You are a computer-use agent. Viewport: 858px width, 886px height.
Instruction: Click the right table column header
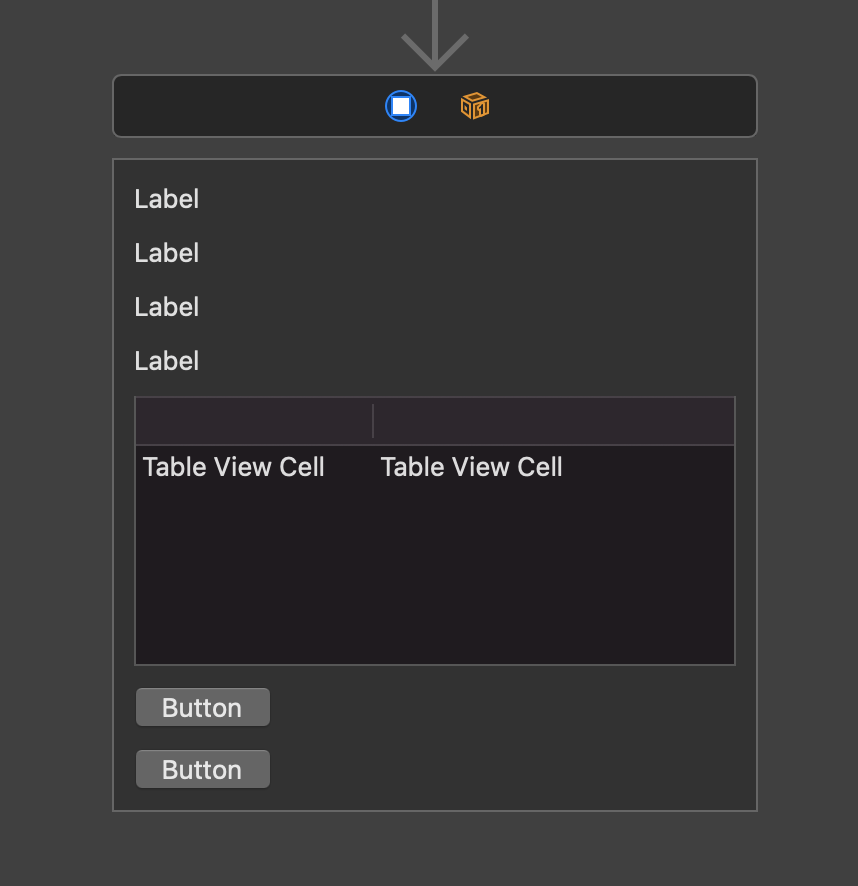[x=554, y=421]
